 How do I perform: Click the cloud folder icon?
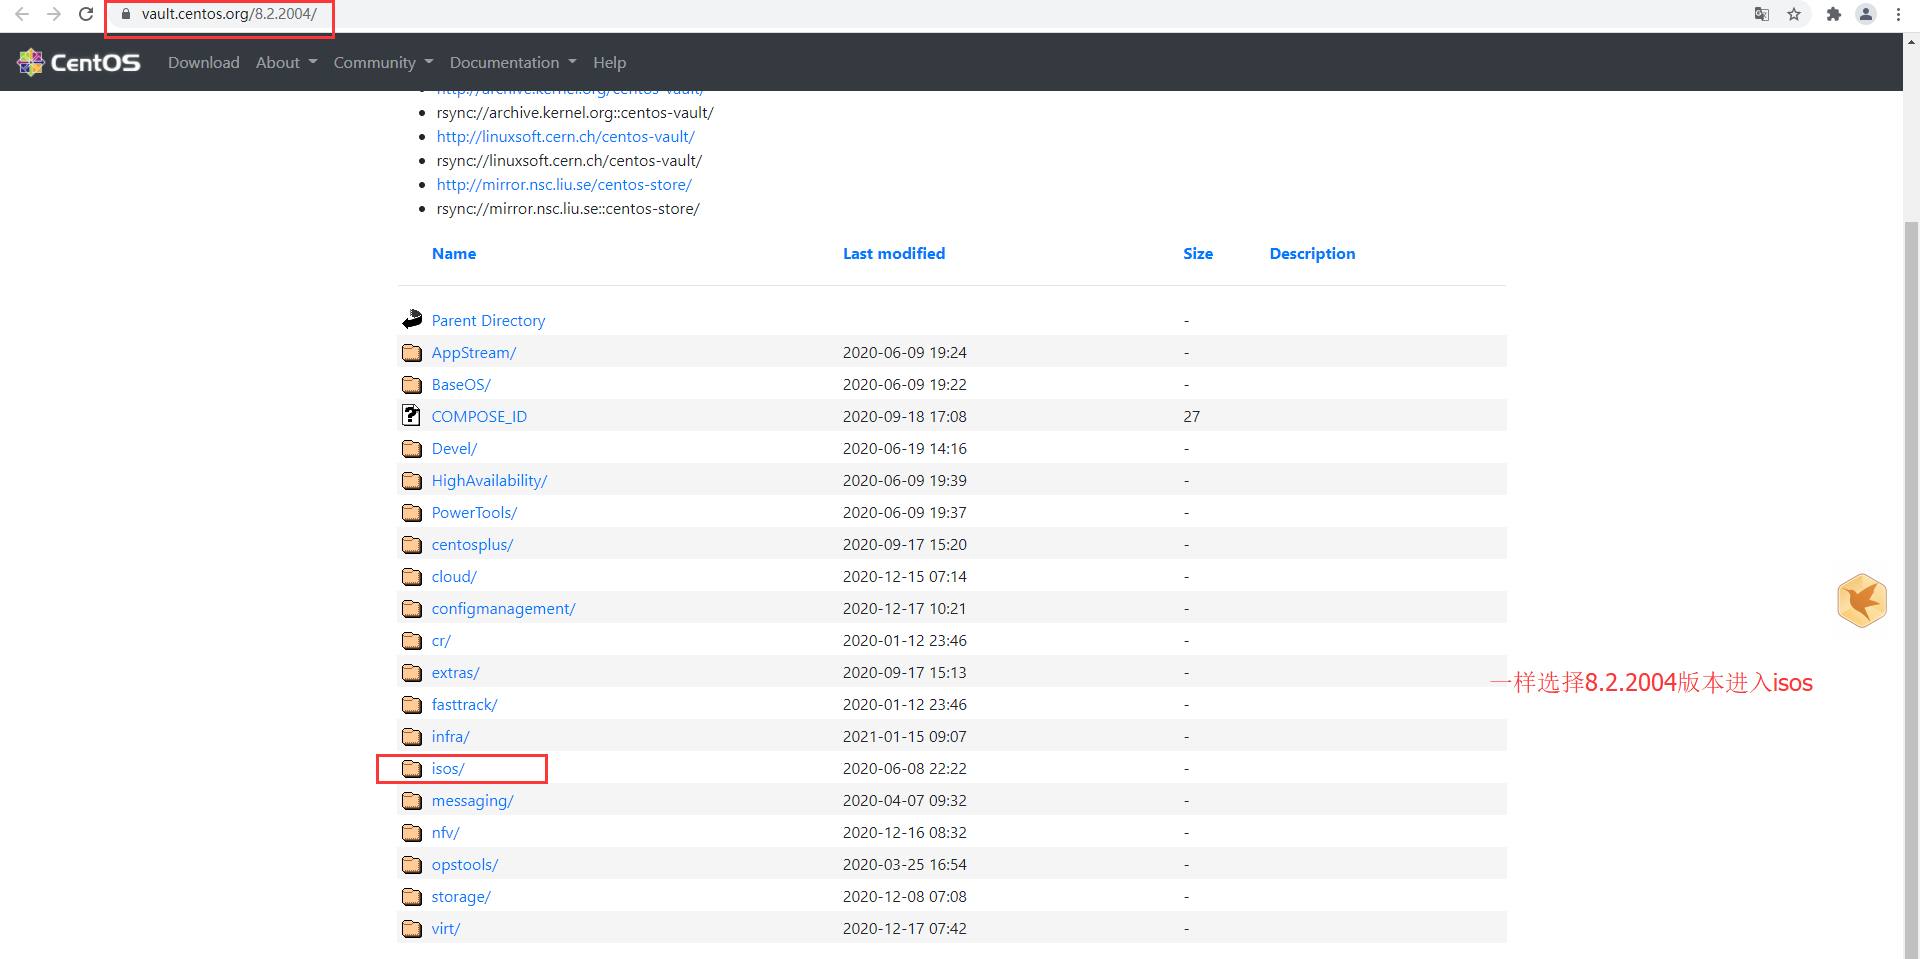point(412,576)
